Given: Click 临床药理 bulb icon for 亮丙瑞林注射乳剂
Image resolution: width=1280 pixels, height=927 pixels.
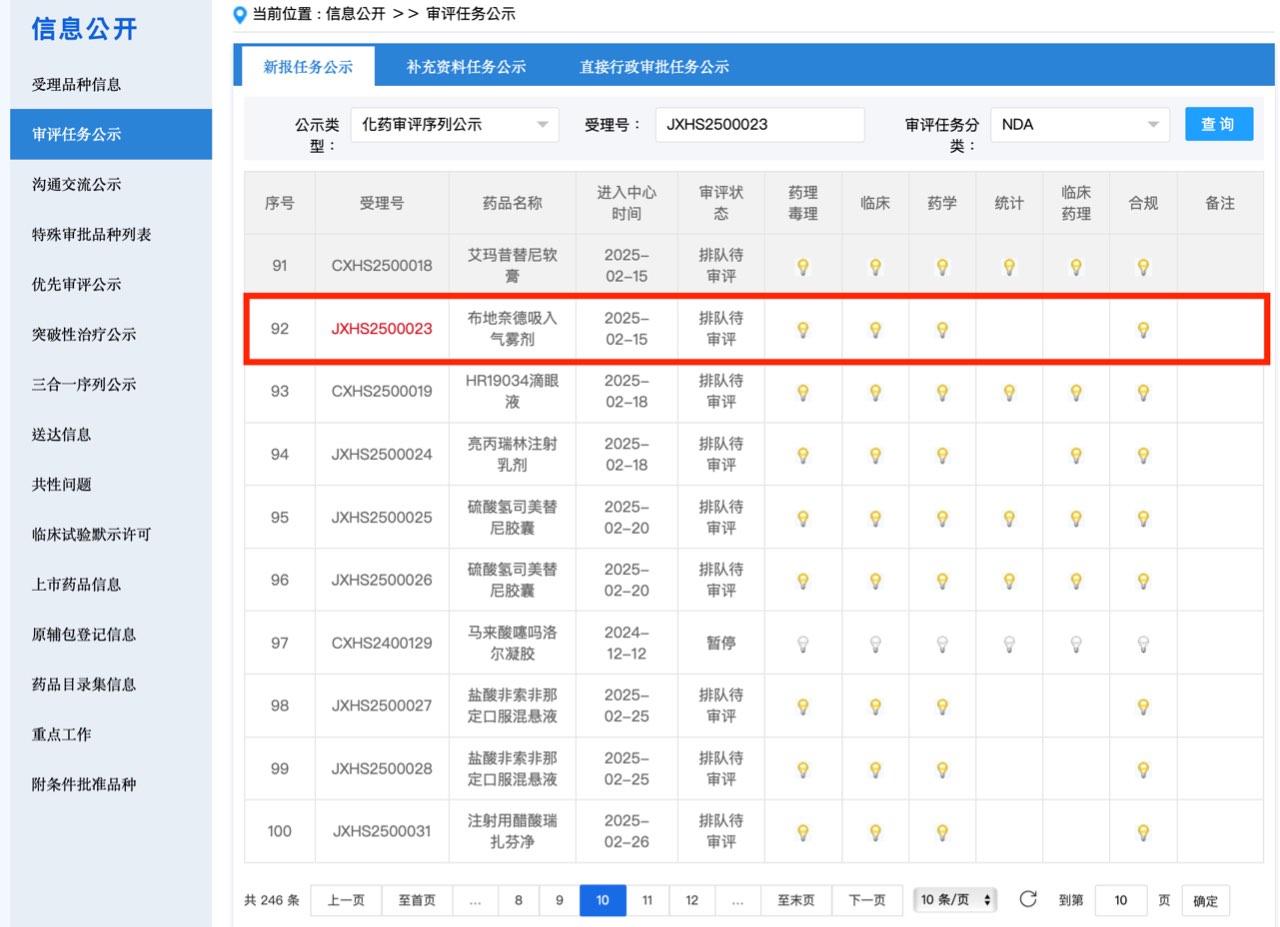Looking at the screenshot, I should pos(1076,455).
